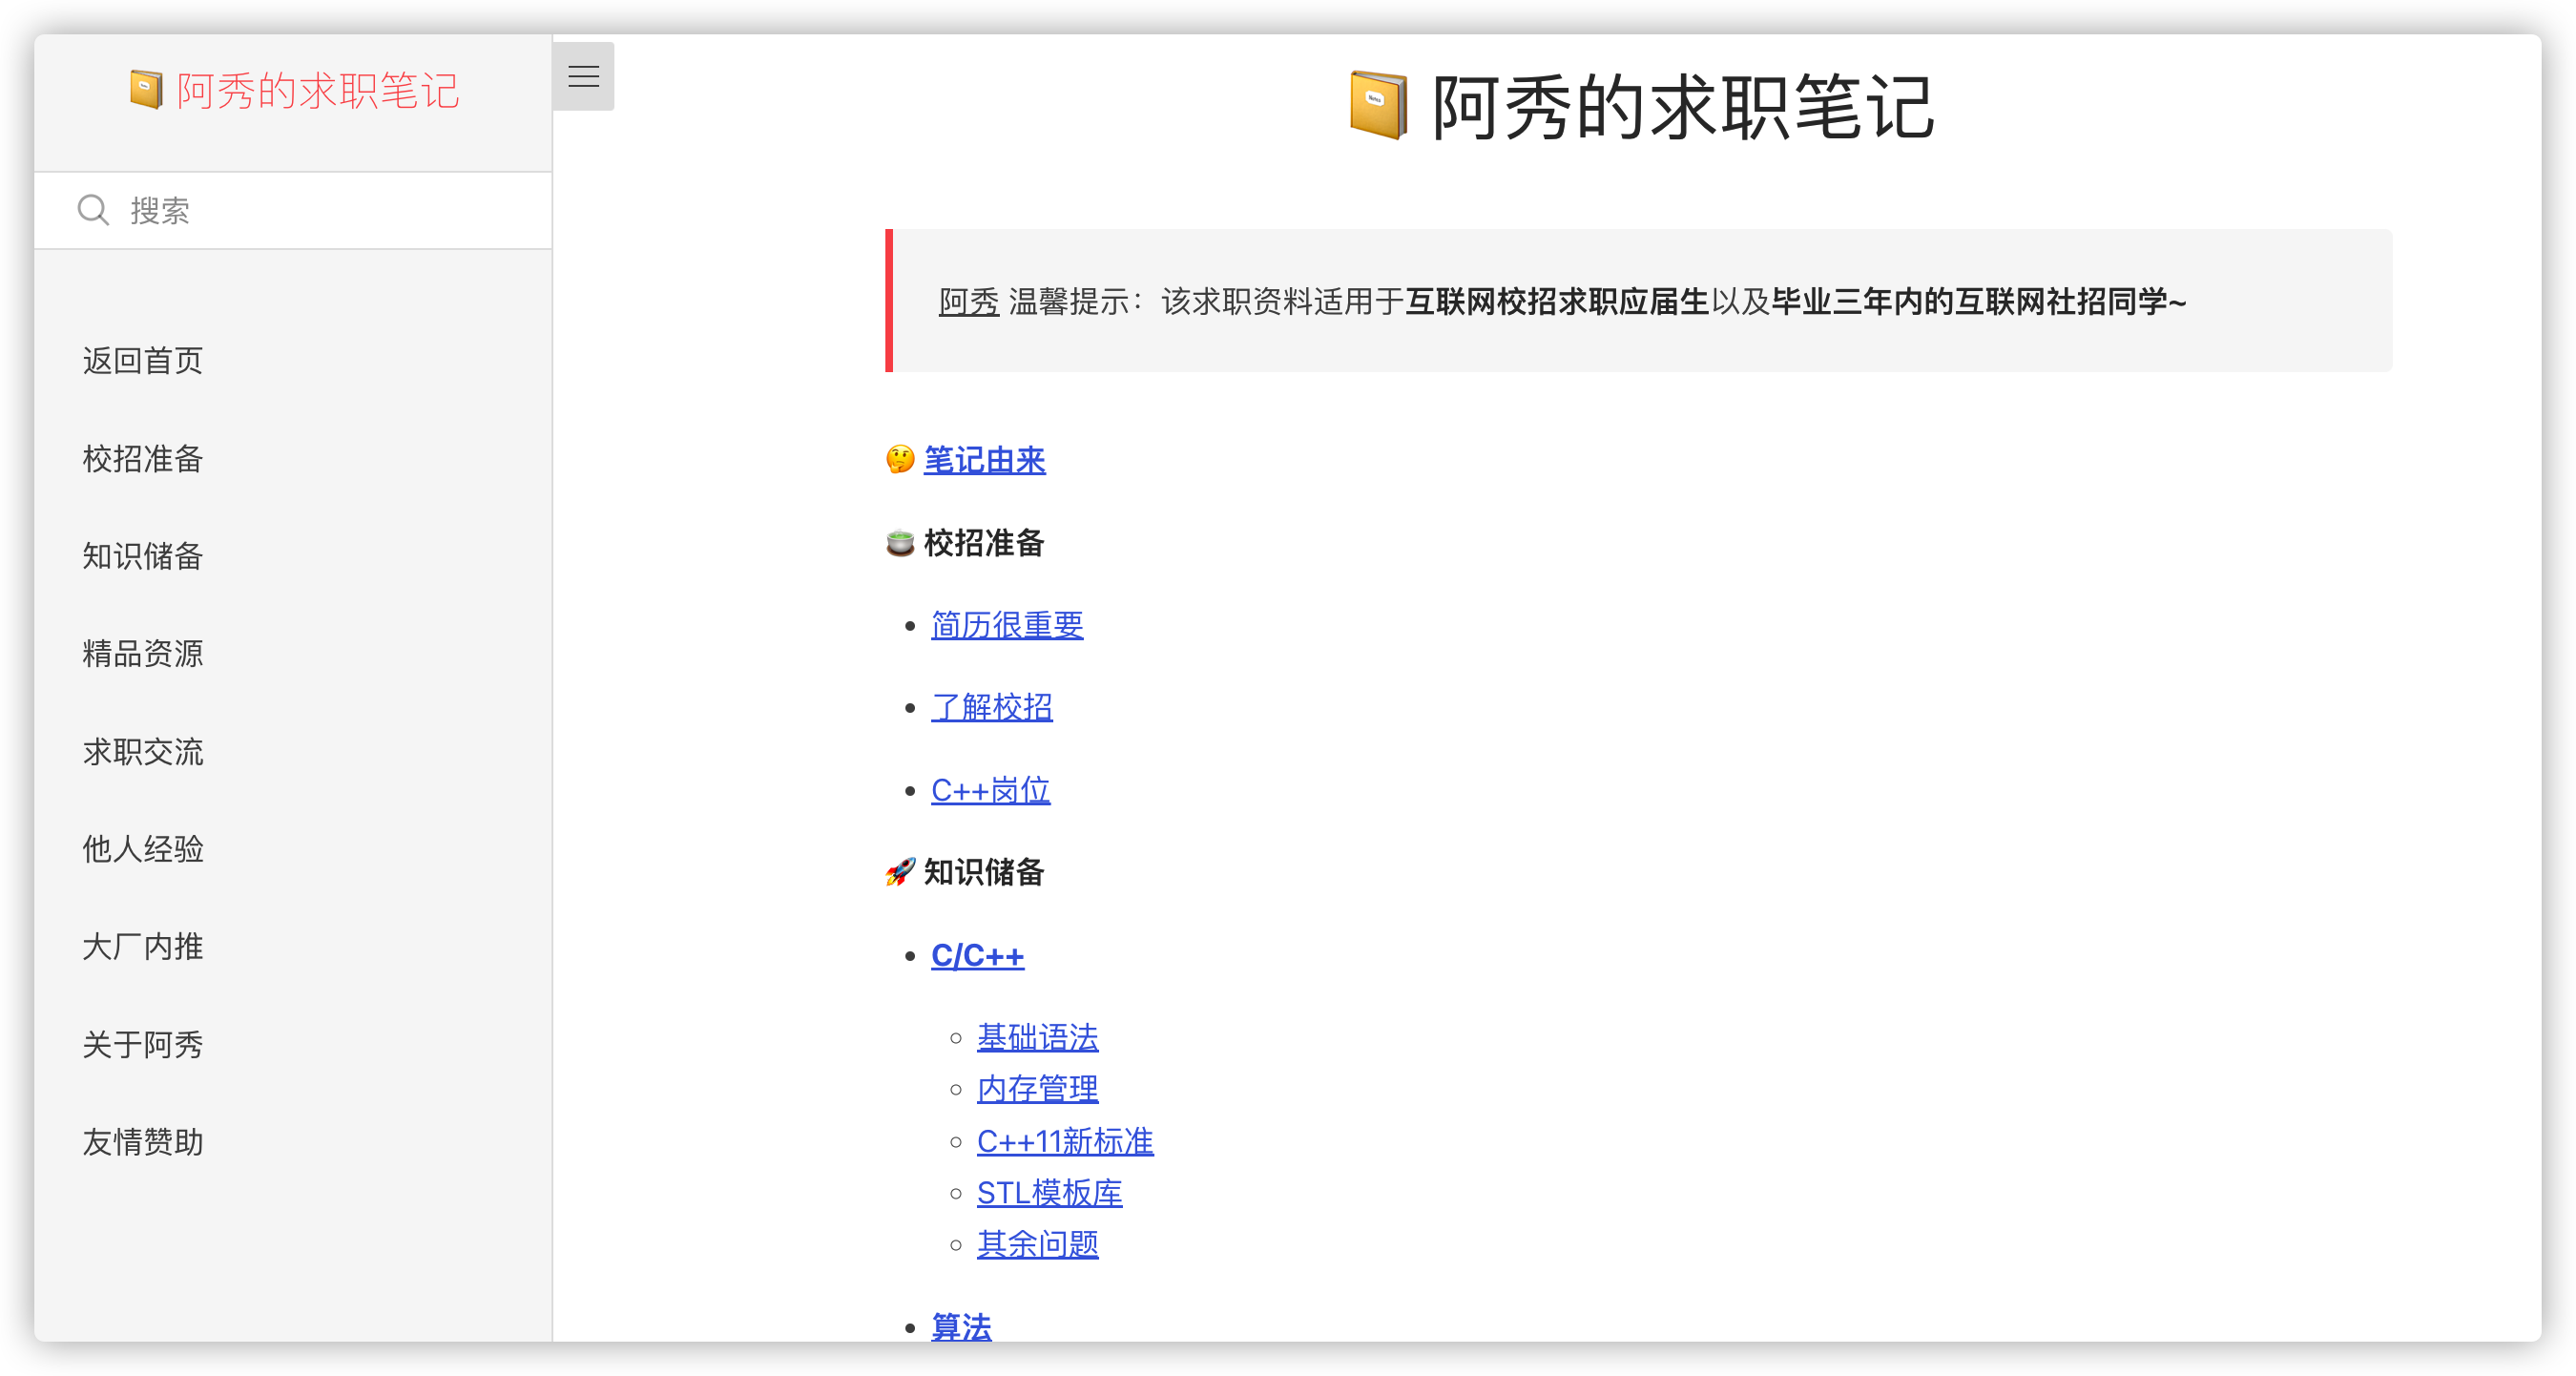Select 校招准备 from the sidebar navigation
Viewport: 2576px width, 1376px height.
coord(142,458)
